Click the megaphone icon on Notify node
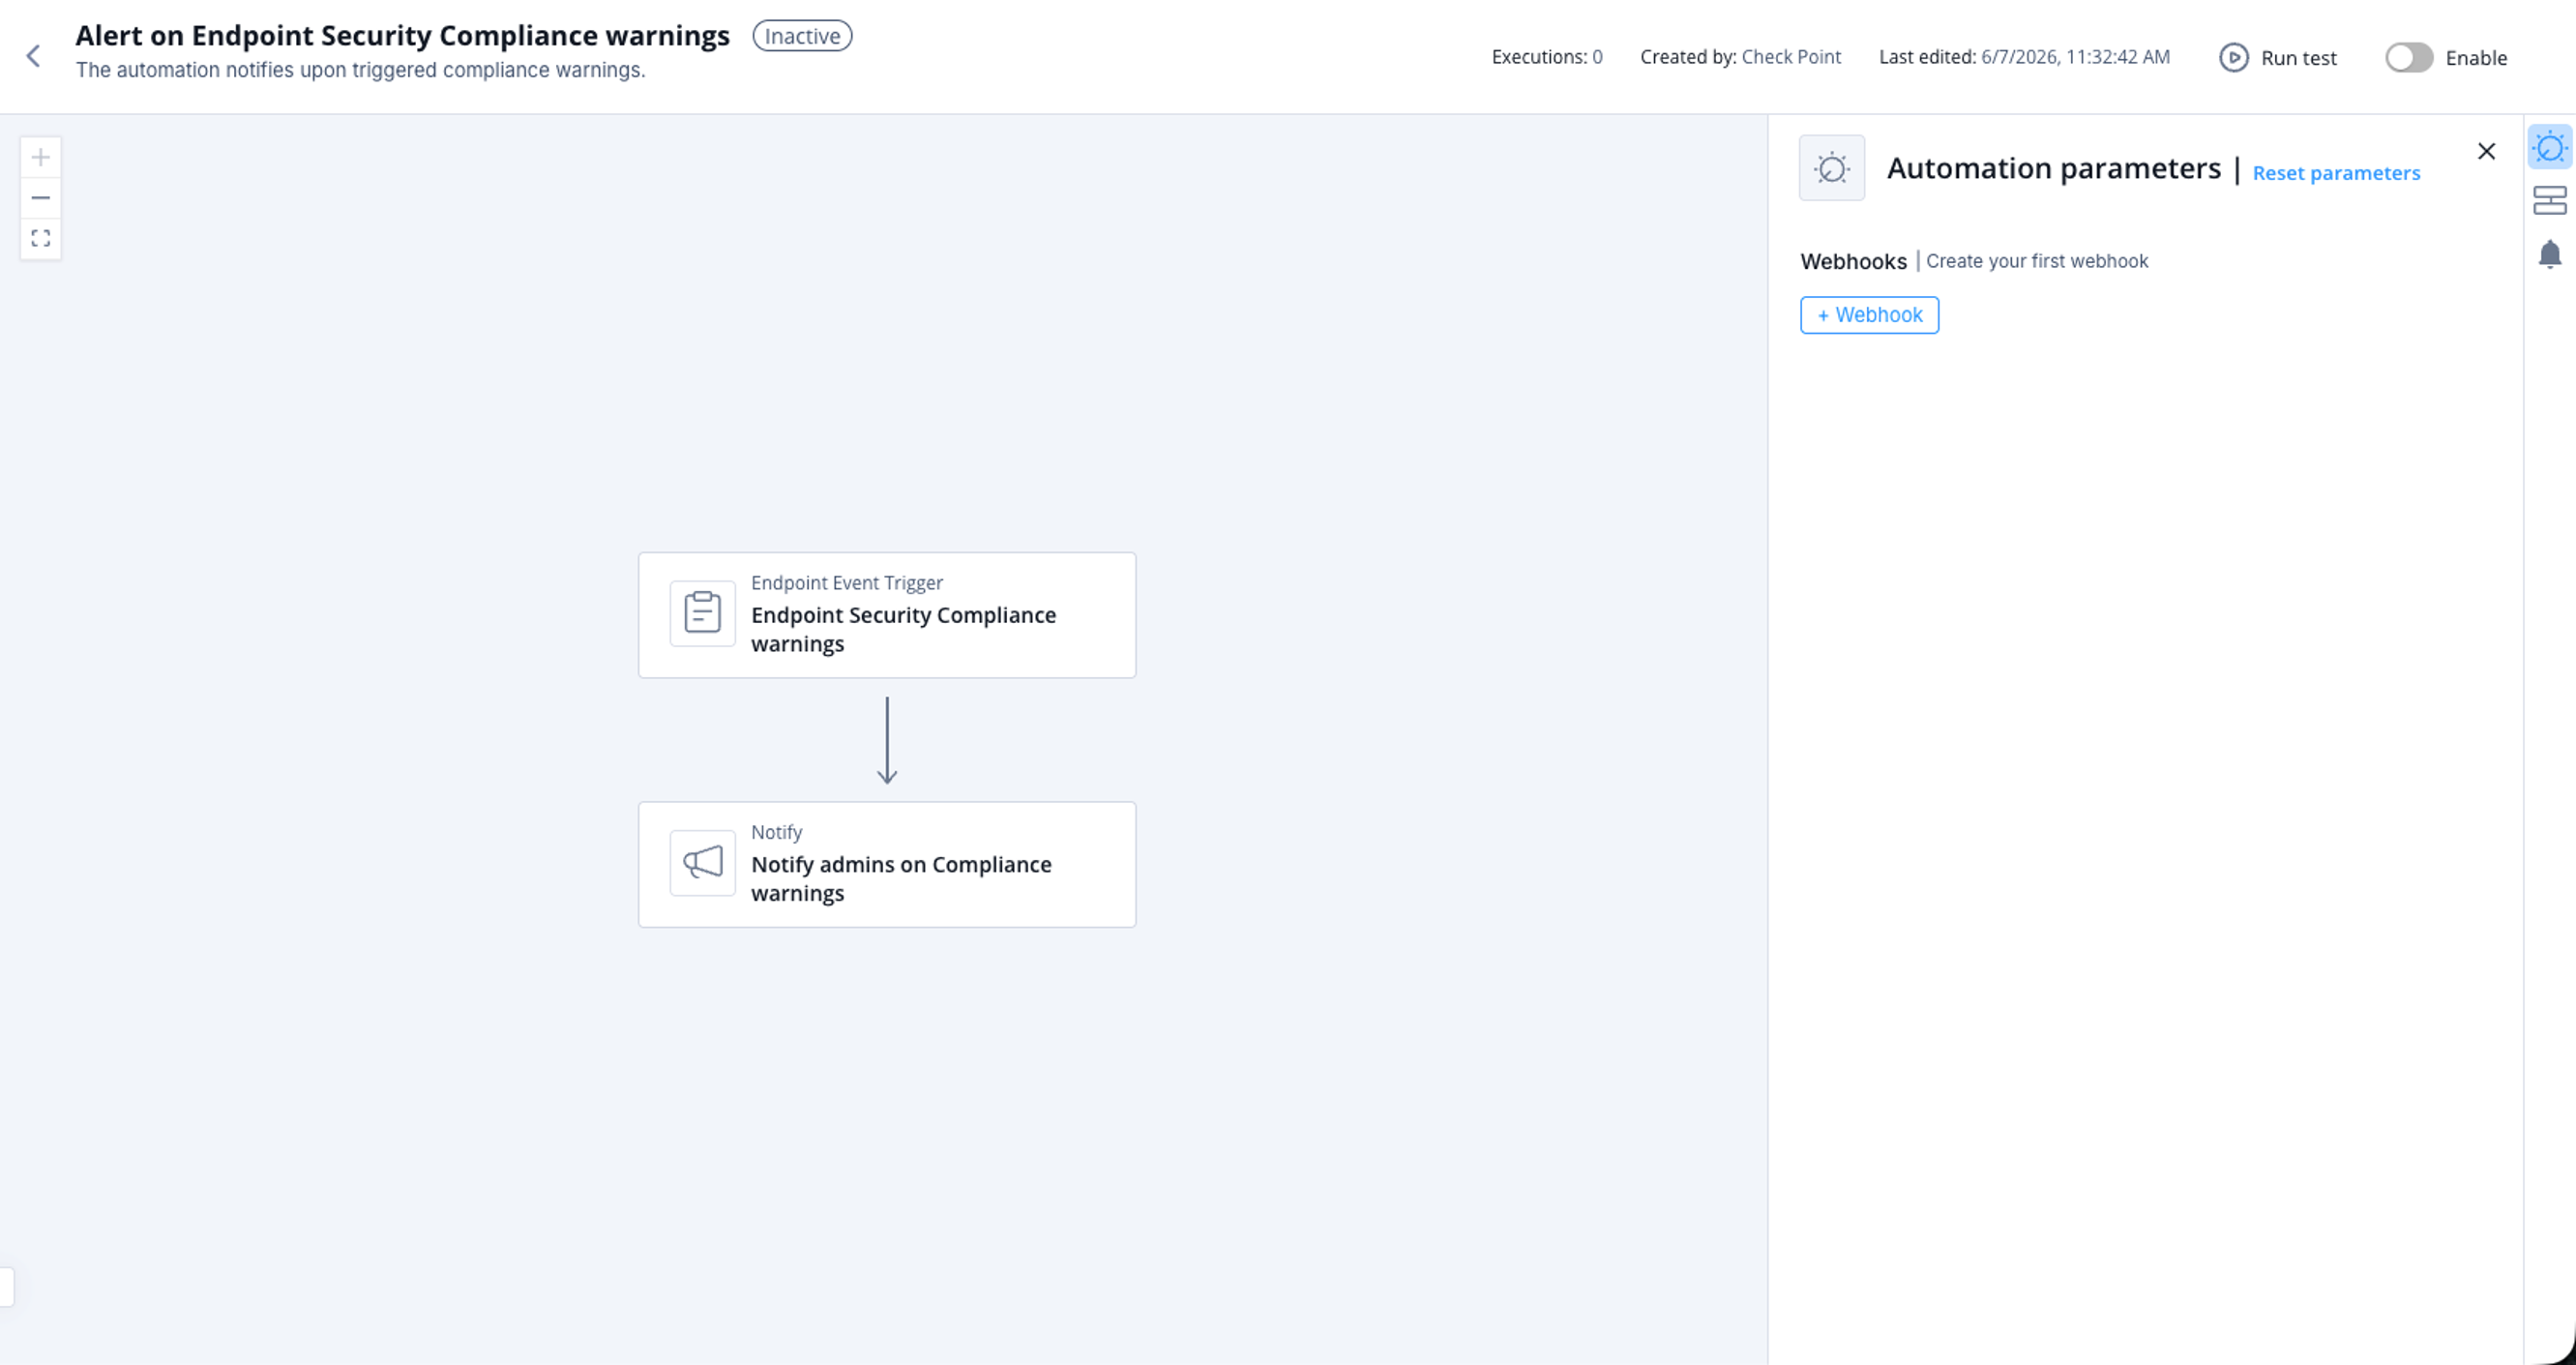Image resolution: width=2576 pixels, height=1365 pixels. point(702,862)
